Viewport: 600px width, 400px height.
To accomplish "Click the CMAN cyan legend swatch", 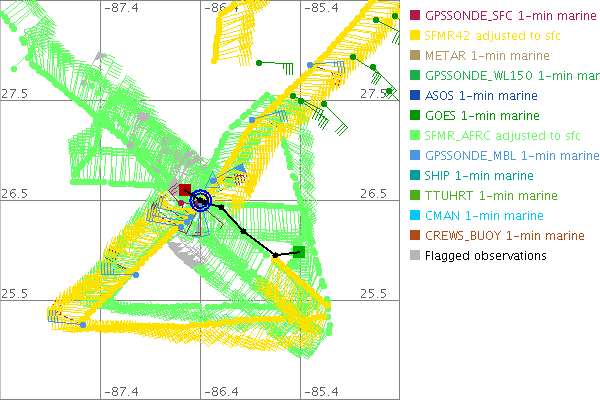I will (x=415, y=215).
